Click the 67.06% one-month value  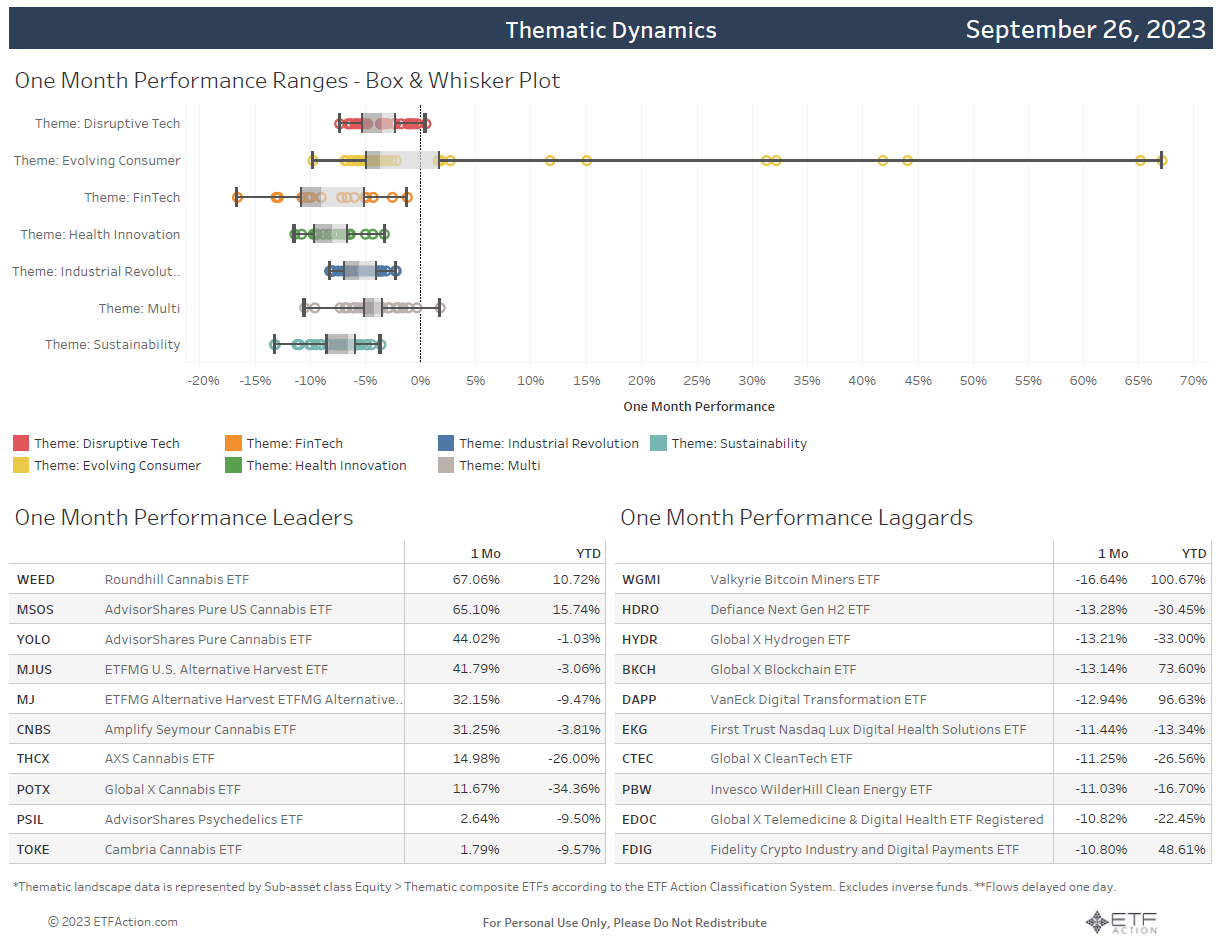point(476,580)
